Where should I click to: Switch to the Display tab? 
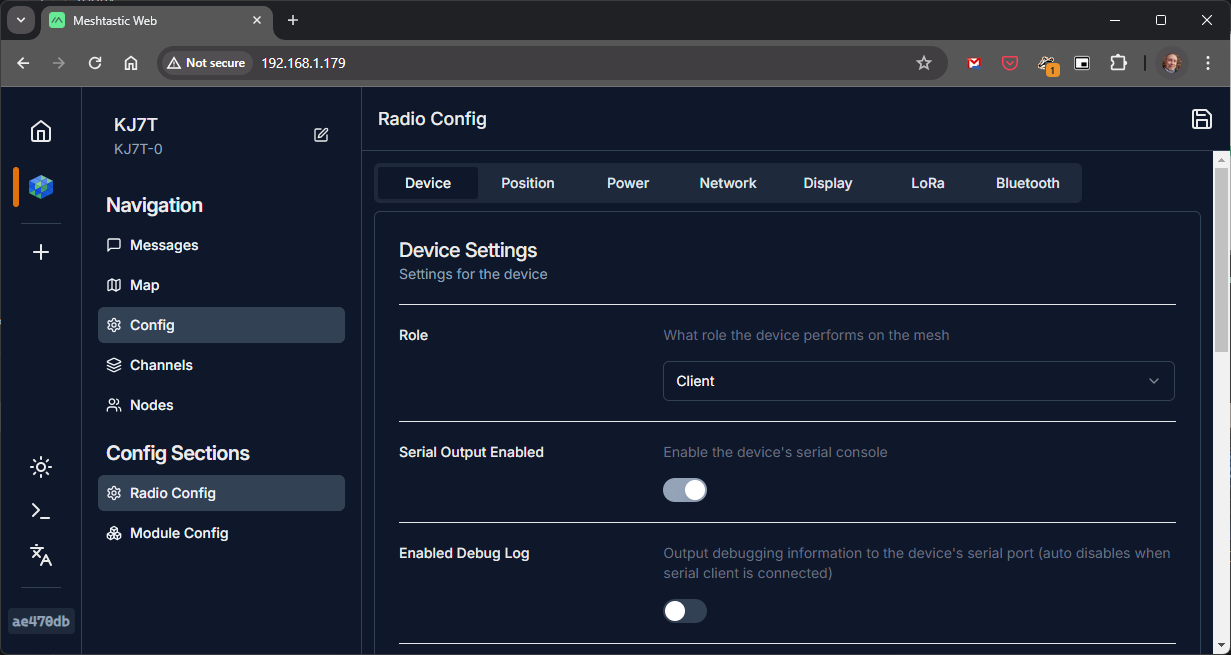(x=828, y=183)
